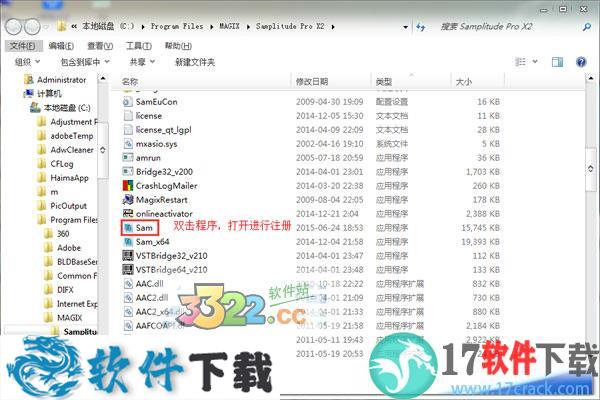This screenshot has height=400, width=600.
Task: Select the onlineactivator application icon
Action: coord(128,214)
